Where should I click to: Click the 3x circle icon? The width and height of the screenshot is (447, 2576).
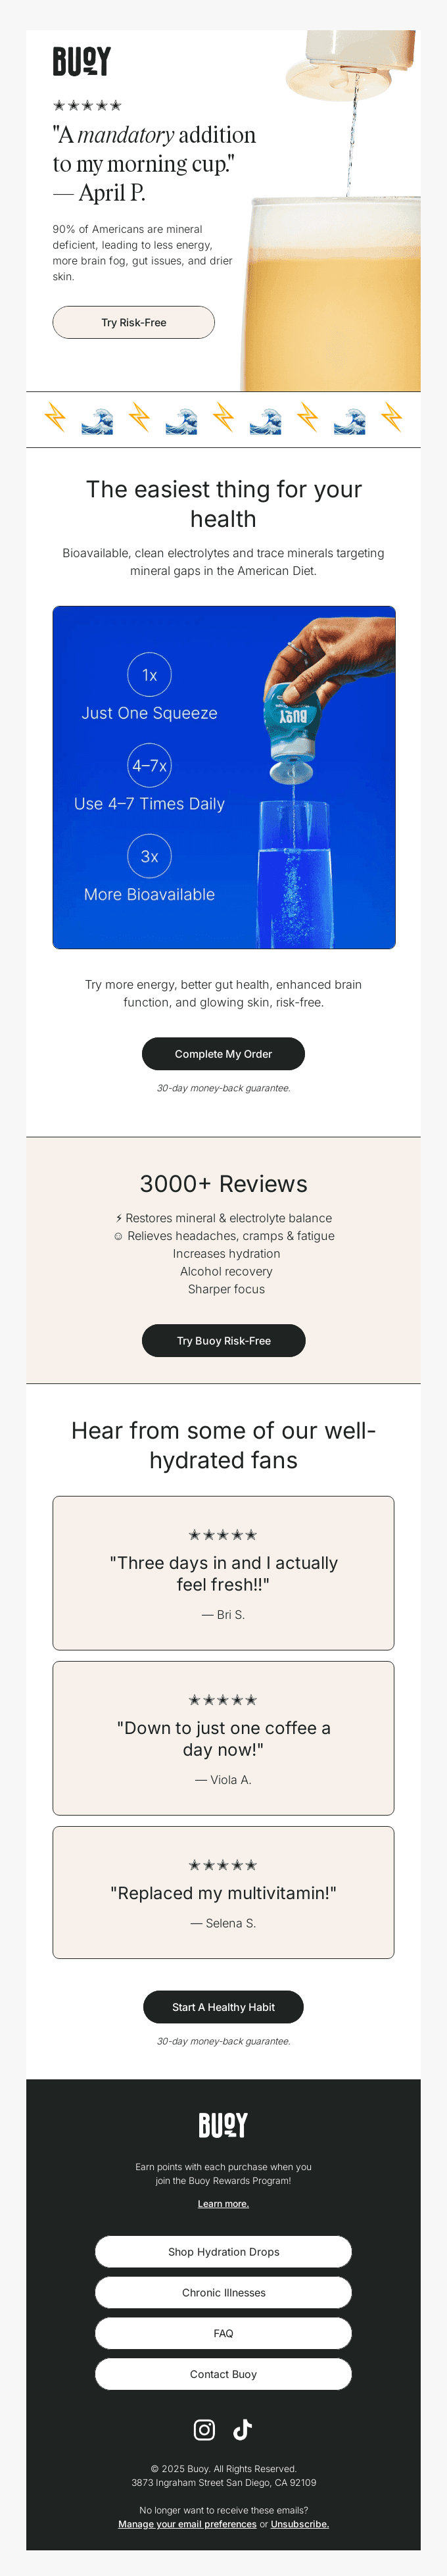[149, 856]
